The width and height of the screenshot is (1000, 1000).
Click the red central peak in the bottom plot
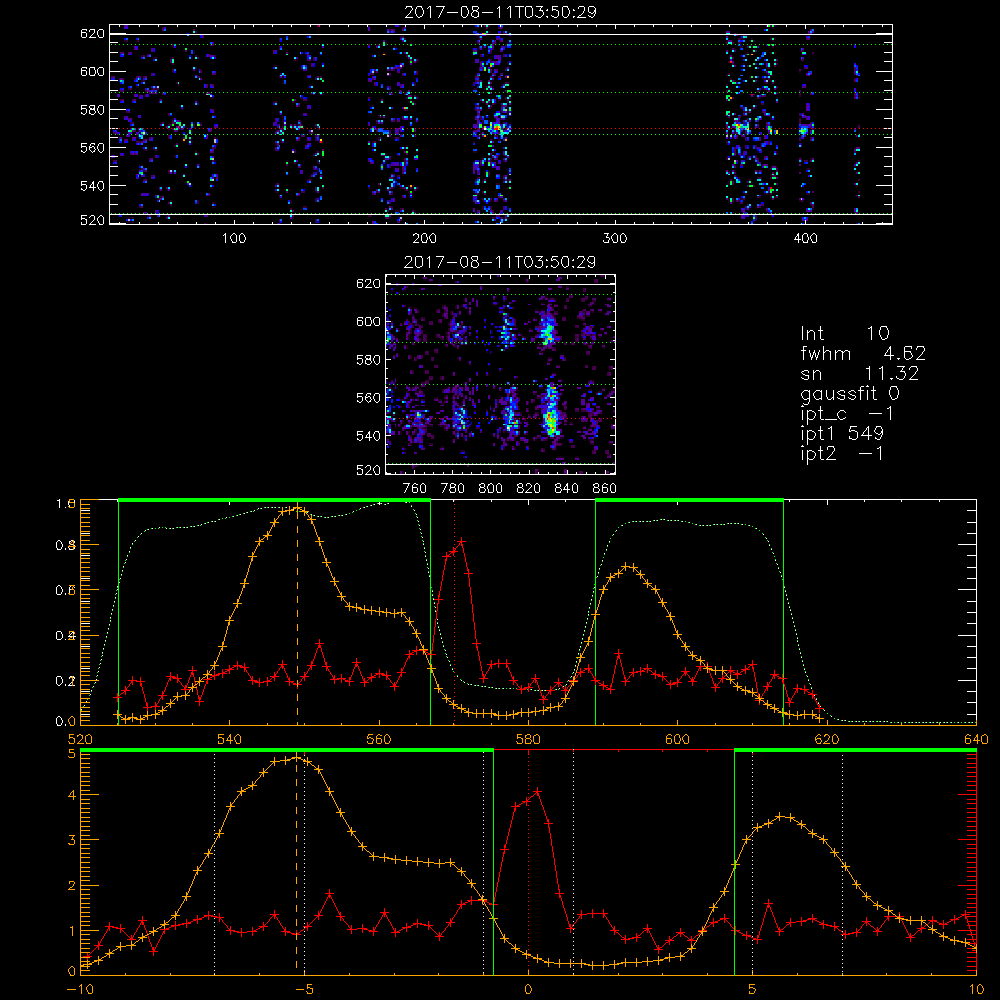537,793
